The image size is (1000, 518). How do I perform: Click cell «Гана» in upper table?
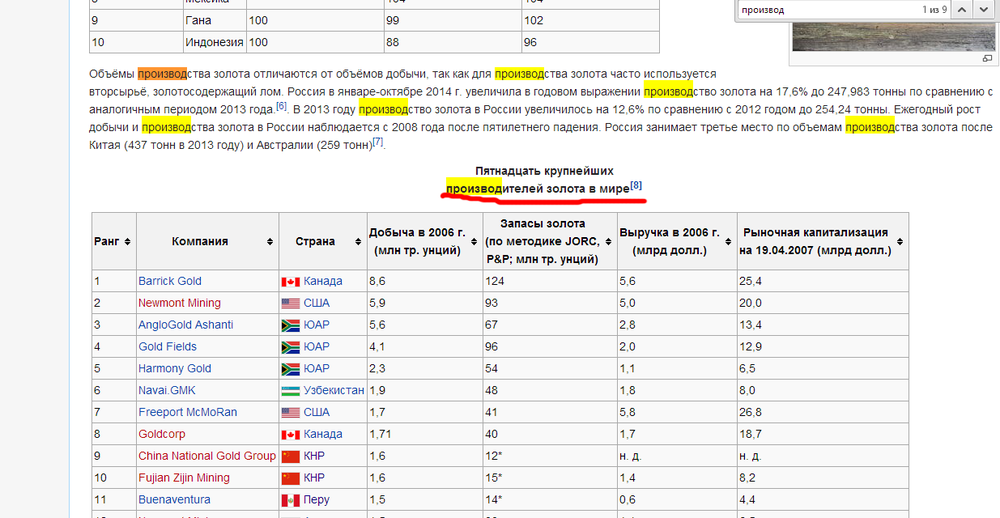198,20
